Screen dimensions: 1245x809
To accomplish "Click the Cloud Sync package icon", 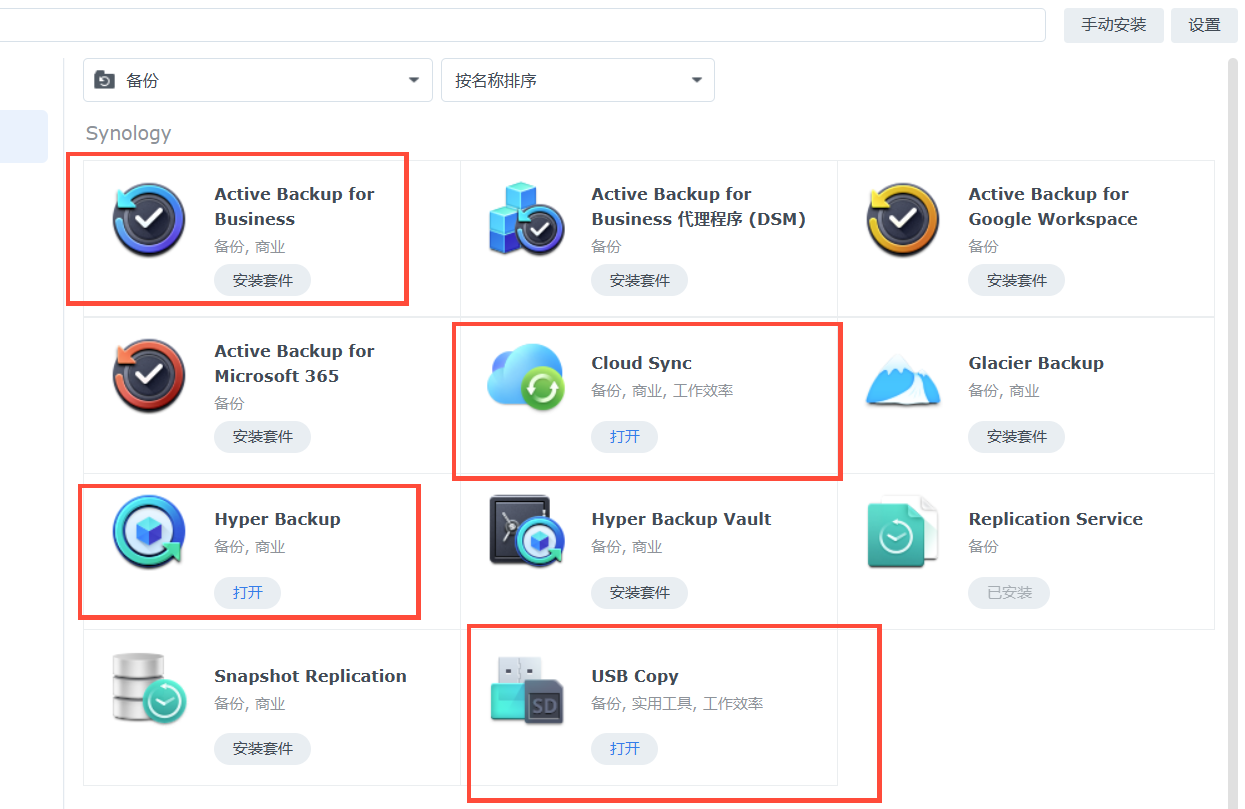I will click(526, 376).
